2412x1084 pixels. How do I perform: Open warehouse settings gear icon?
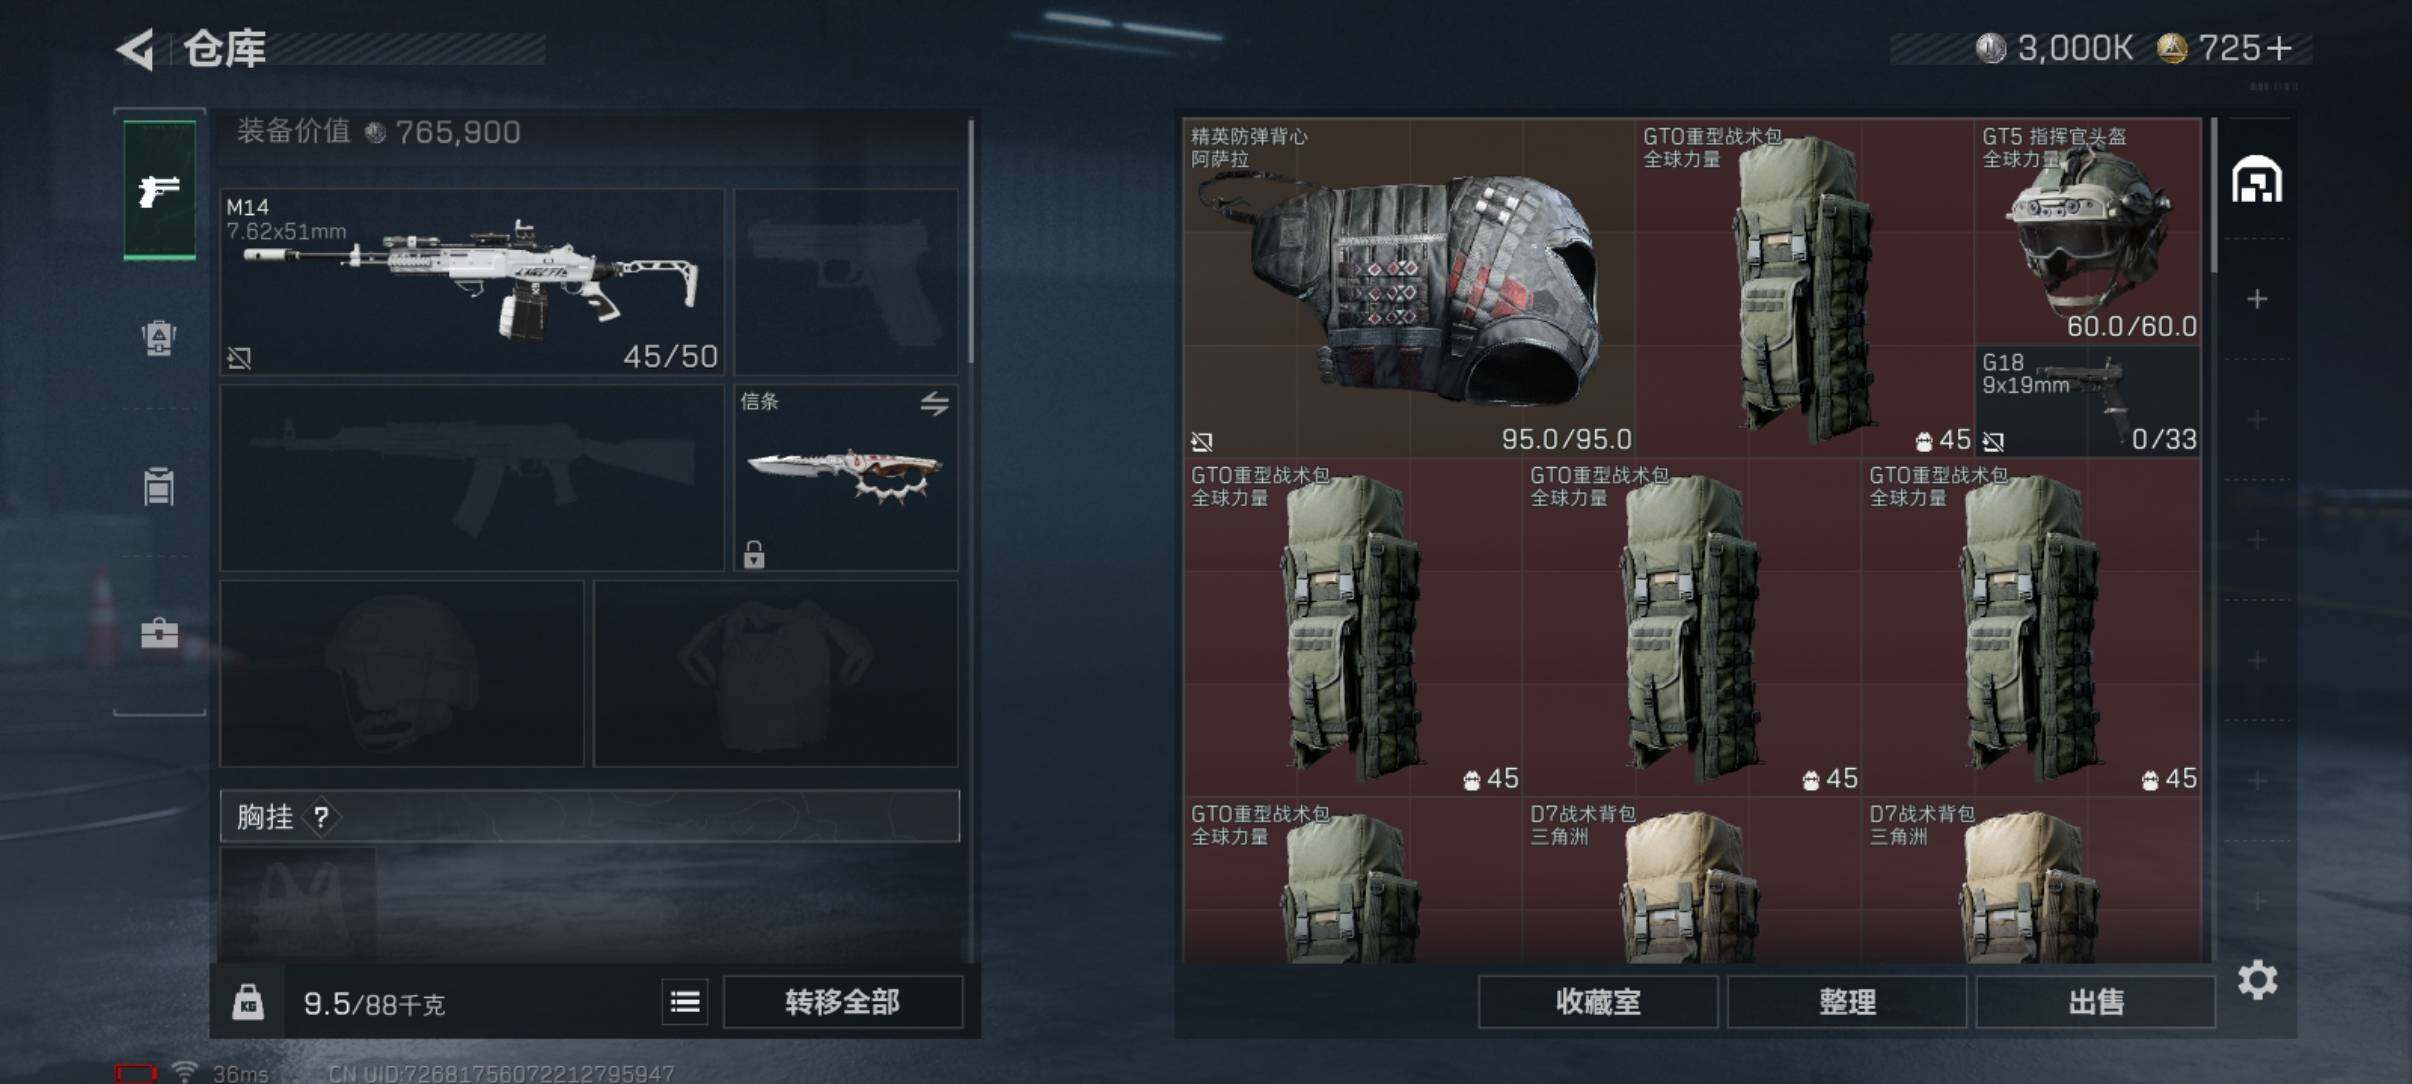click(x=2257, y=980)
